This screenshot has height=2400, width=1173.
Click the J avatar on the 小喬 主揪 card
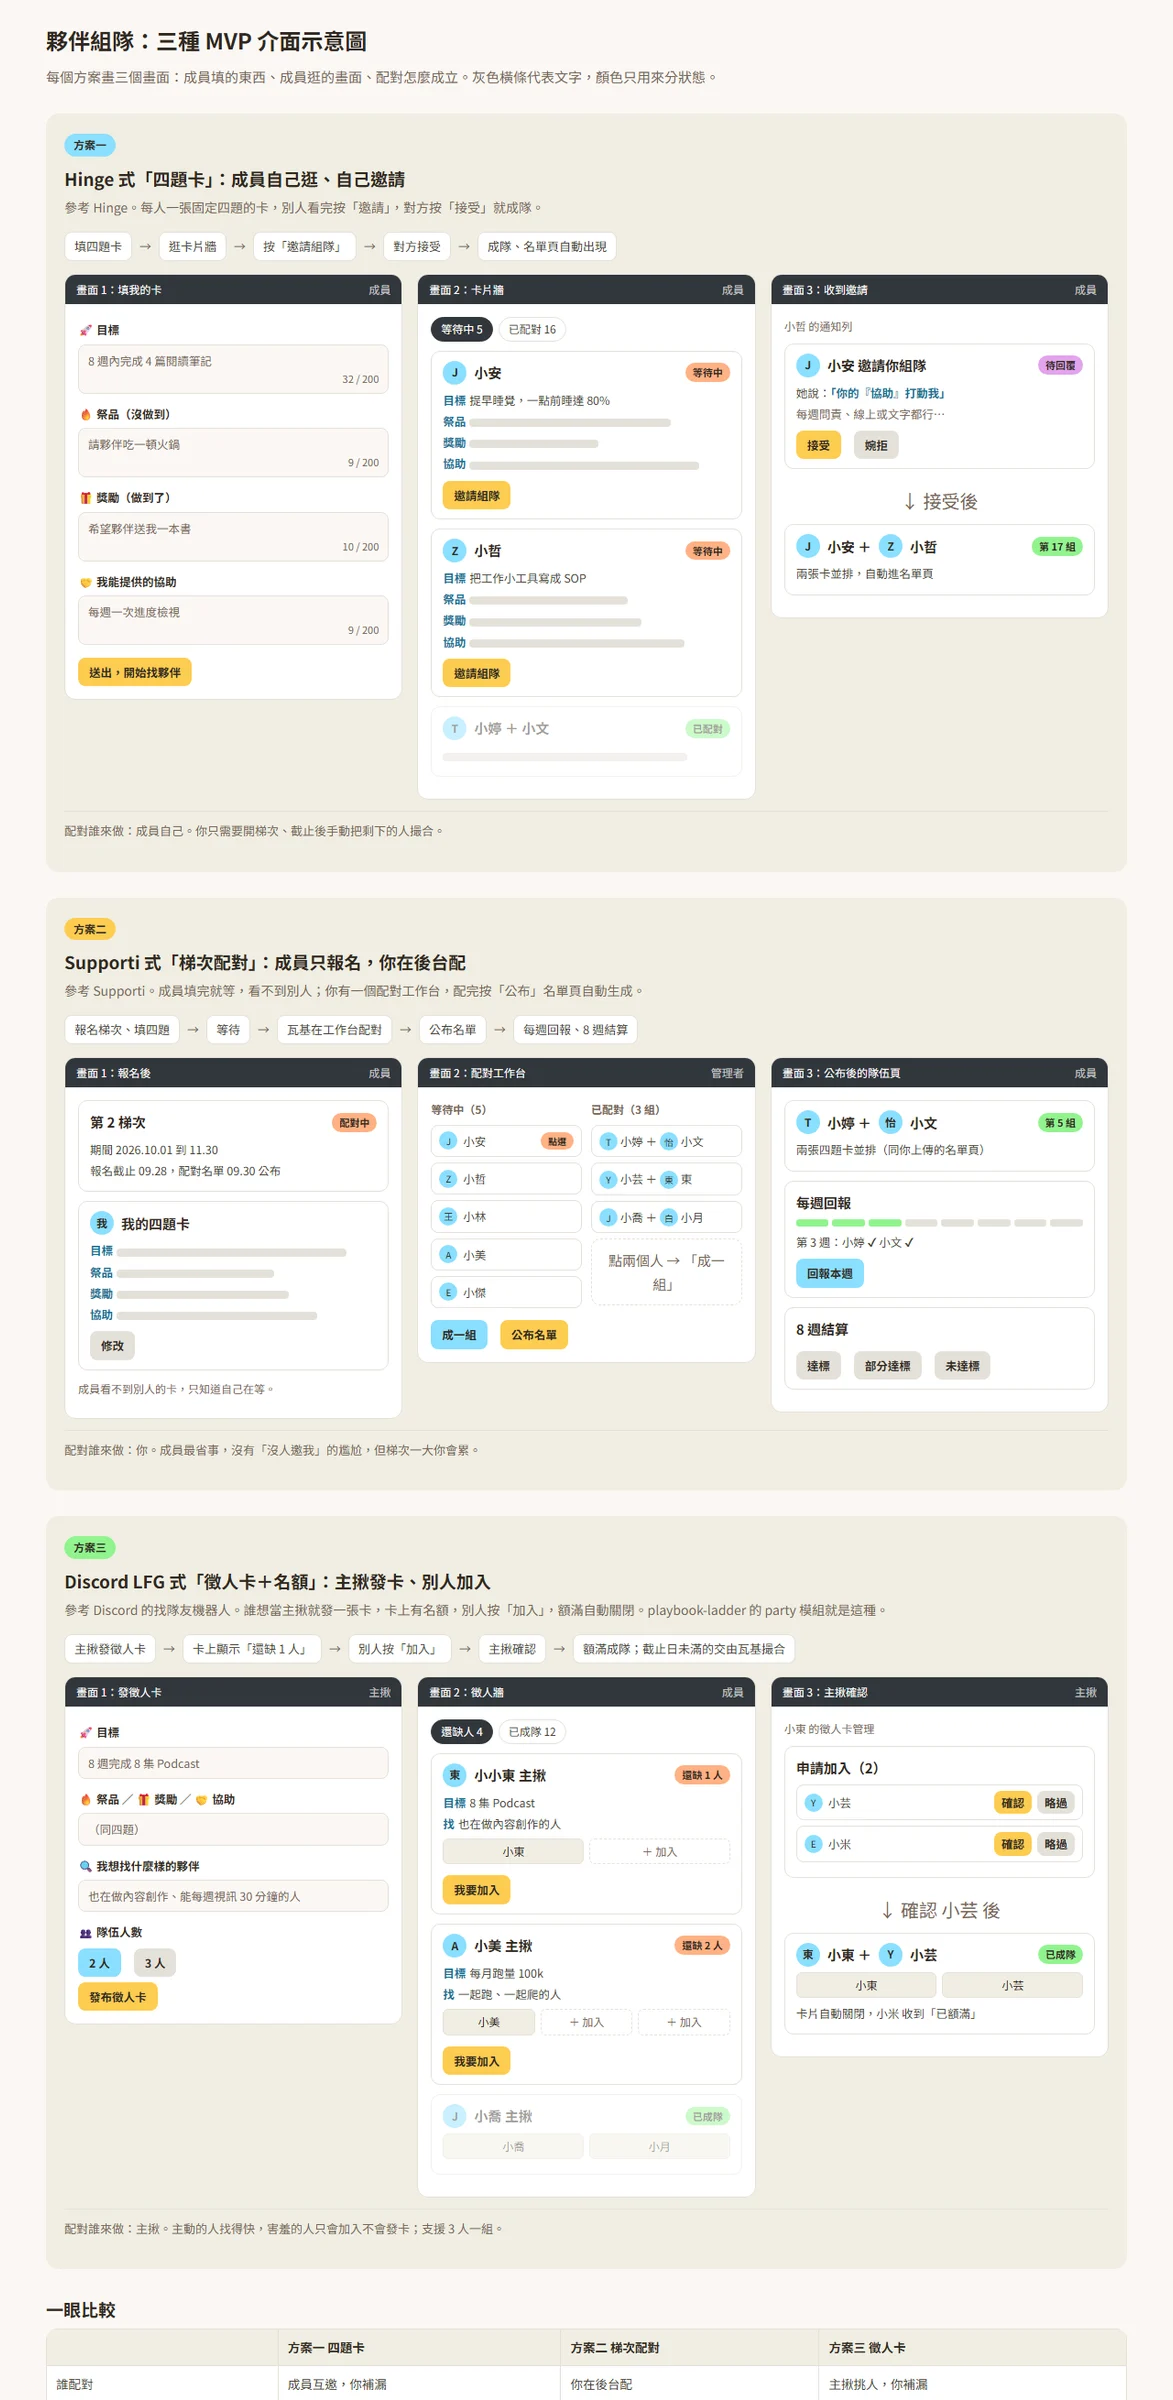[x=455, y=2116]
